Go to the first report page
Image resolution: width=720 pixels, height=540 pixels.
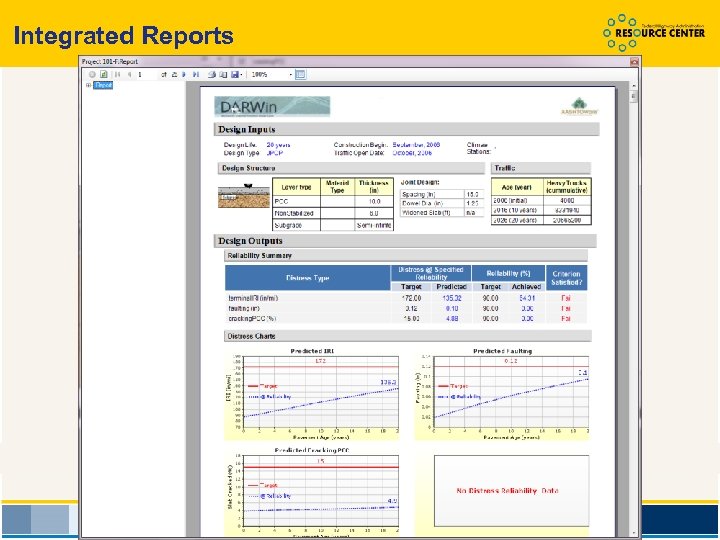tap(118, 74)
